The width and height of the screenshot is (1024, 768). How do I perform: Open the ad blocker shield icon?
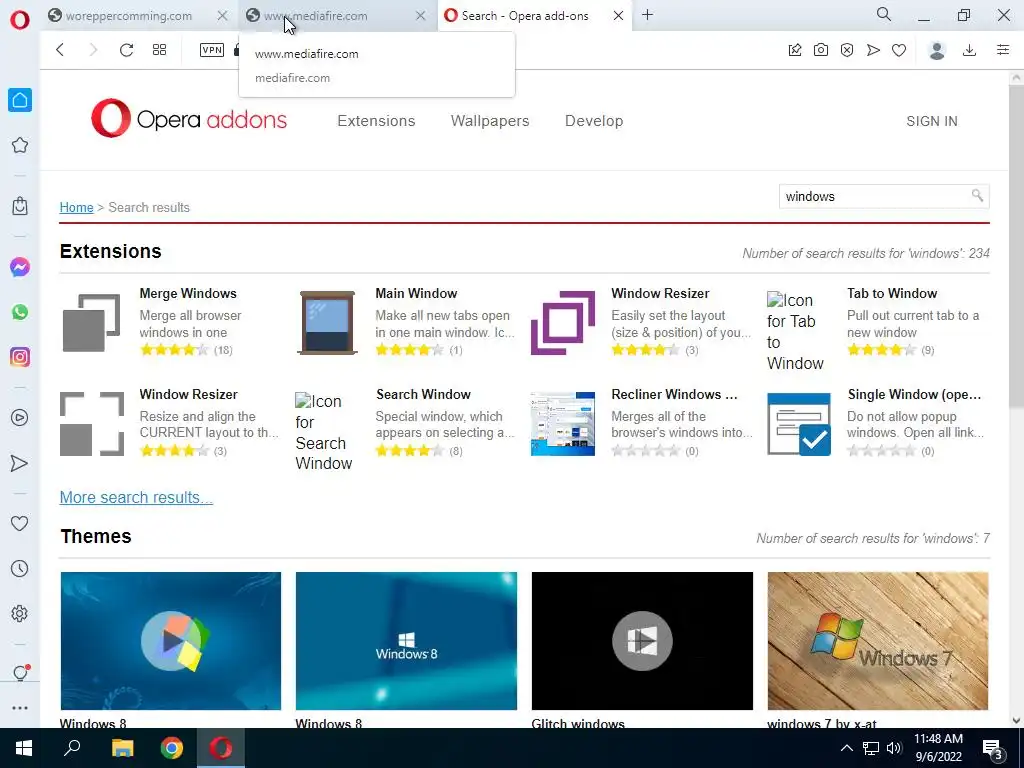click(x=847, y=50)
